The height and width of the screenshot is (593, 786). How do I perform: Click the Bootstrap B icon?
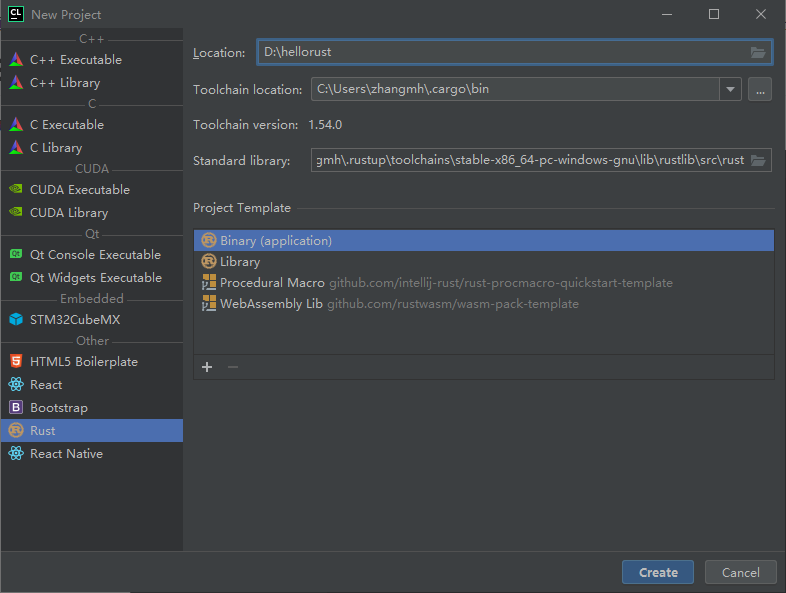pyautogui.click(x=16, y=408)
